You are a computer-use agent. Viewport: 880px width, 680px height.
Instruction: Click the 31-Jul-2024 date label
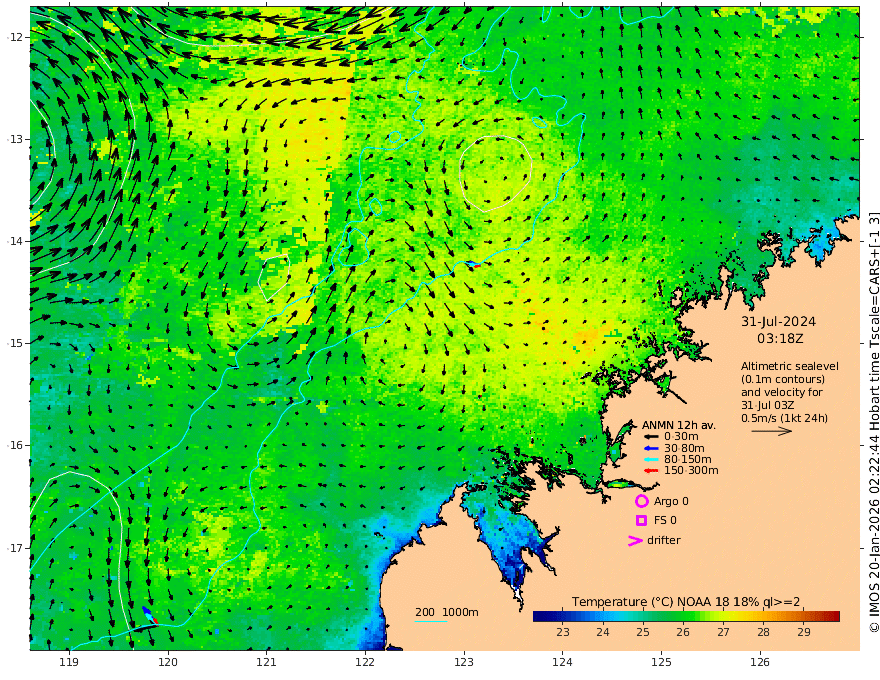point(778,322)
